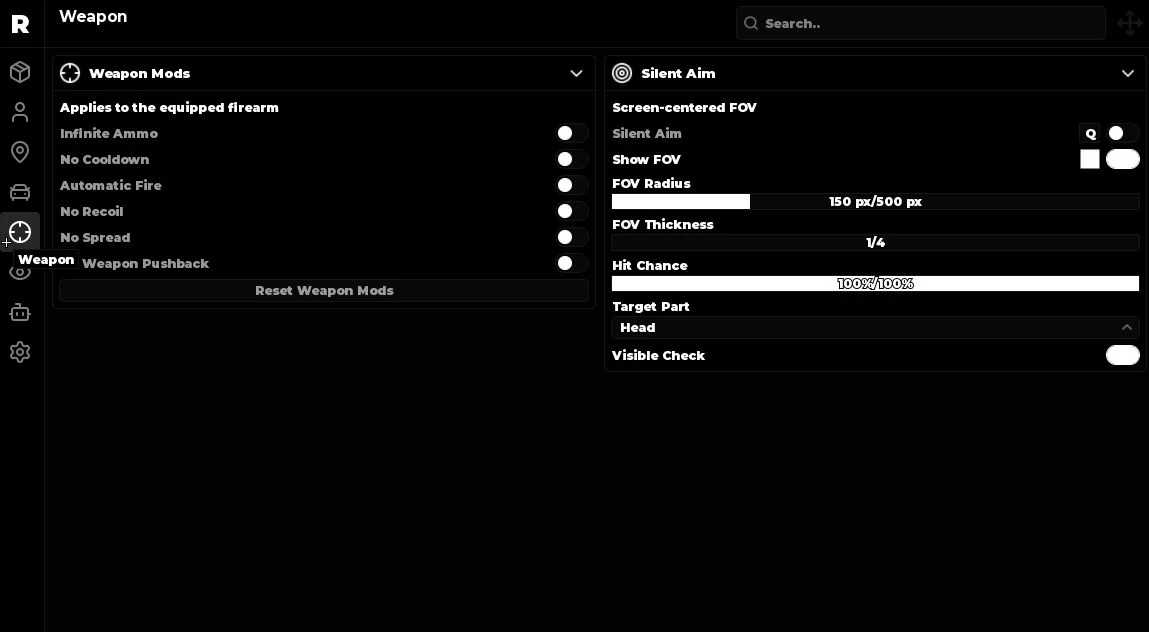Open the settings gear sidebar icon
The width and height of the screenshot is (1149, 632).
(20, 352)
